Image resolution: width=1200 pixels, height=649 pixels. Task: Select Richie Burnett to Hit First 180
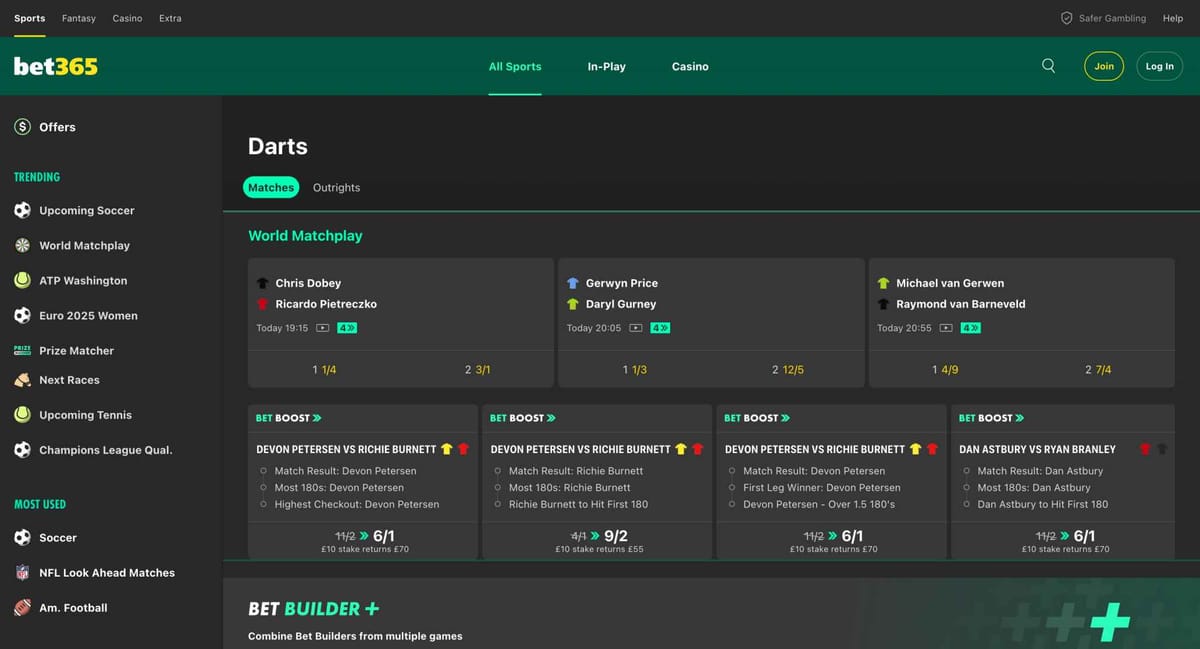[x=578, y=504]
